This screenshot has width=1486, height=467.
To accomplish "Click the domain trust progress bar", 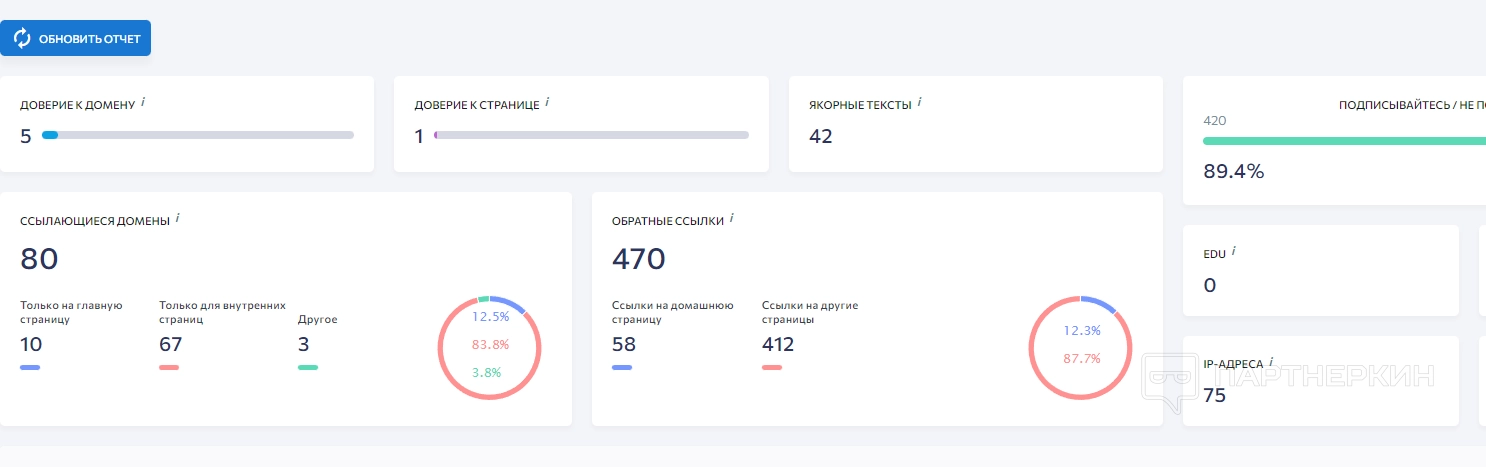I will point(197,135).
